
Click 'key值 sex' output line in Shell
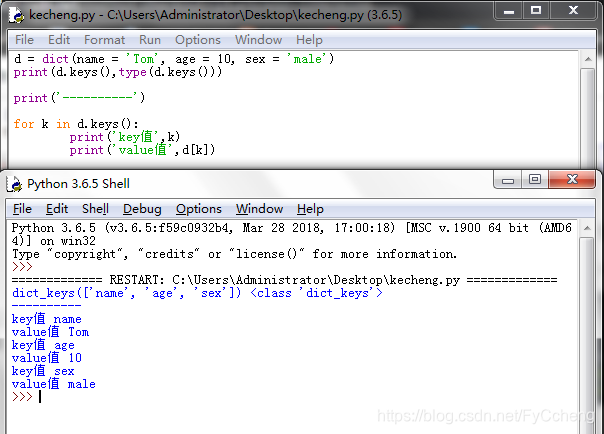pos(43,371)
